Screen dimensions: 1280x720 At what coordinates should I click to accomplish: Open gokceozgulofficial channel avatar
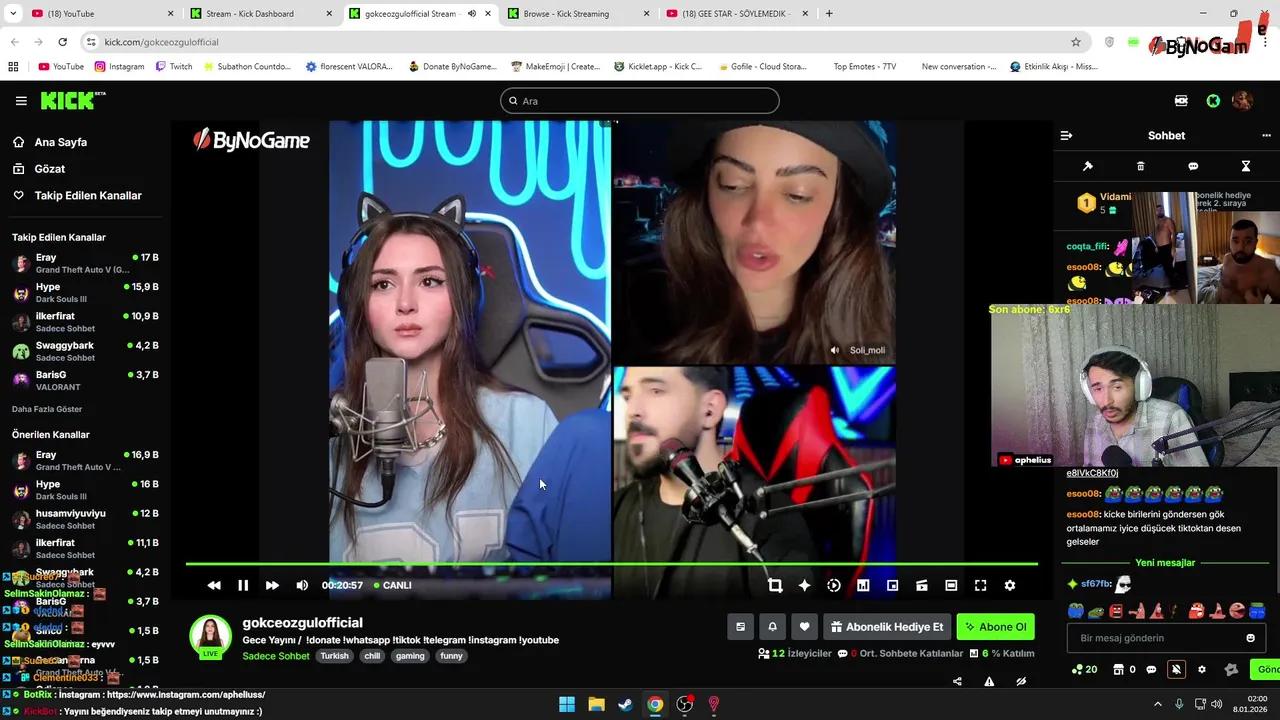pyautogui.click(x=210, y=637)
